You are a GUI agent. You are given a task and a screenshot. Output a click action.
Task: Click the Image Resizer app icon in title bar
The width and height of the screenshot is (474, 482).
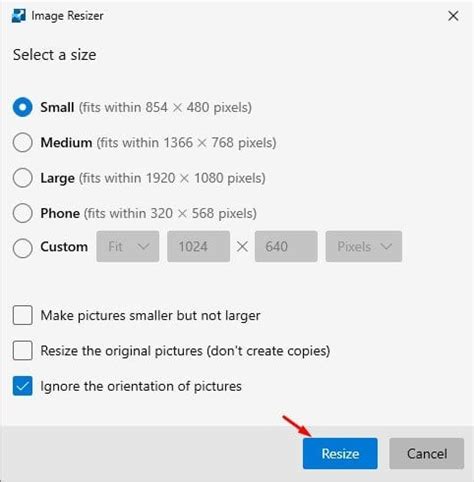click(18, 16)
